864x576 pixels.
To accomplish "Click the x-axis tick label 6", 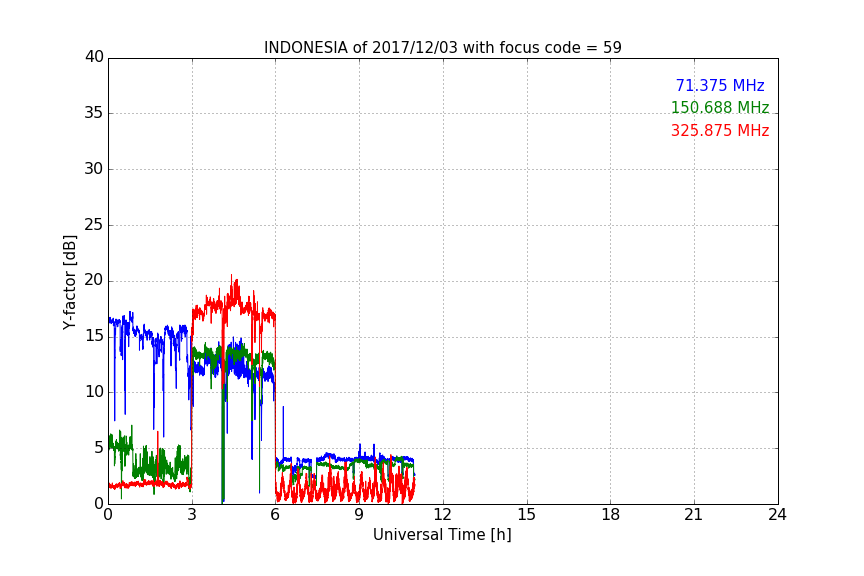I will (275, 515).
